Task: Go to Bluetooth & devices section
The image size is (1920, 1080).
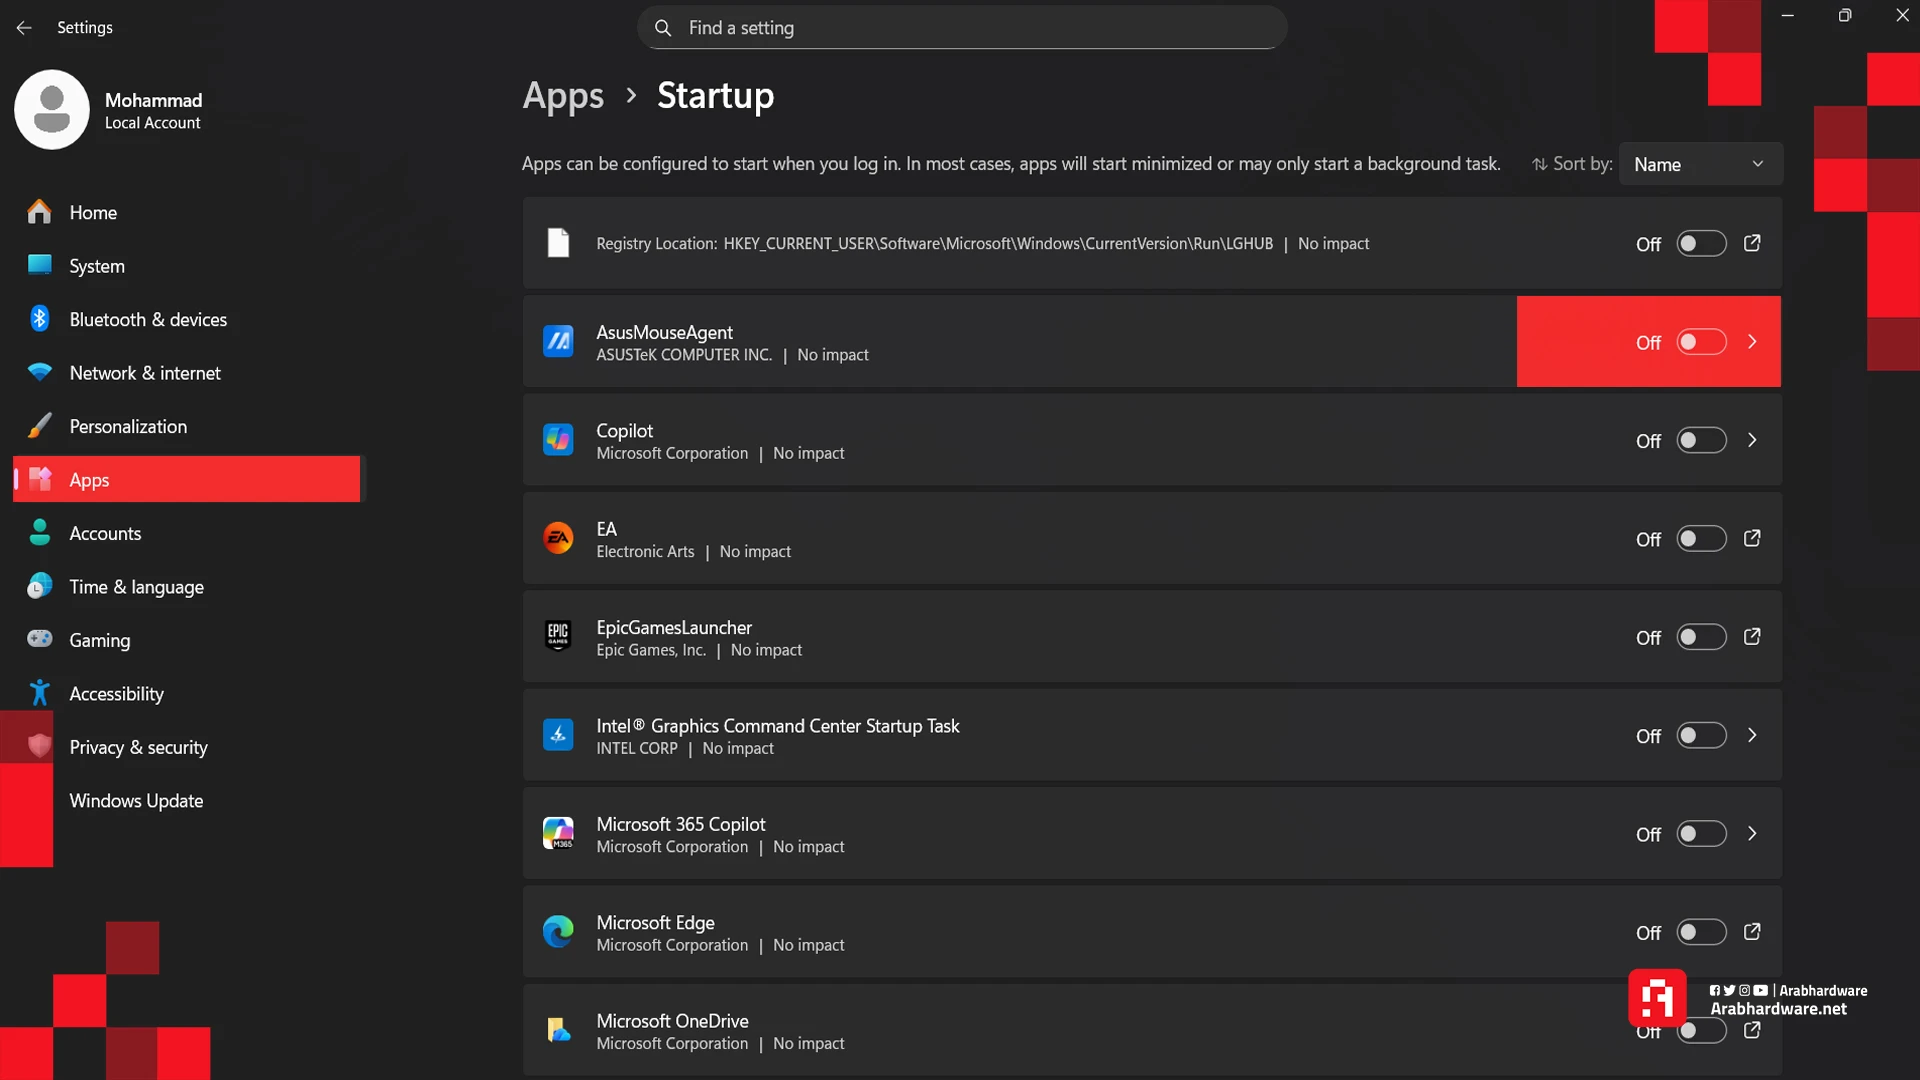Action: pos(148,320)
